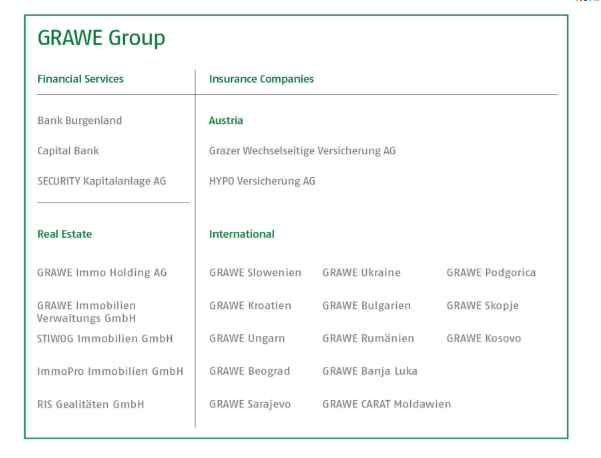Open ImmoPro Immobilien GmbH

pyautogui.click(x=110, y=371)
